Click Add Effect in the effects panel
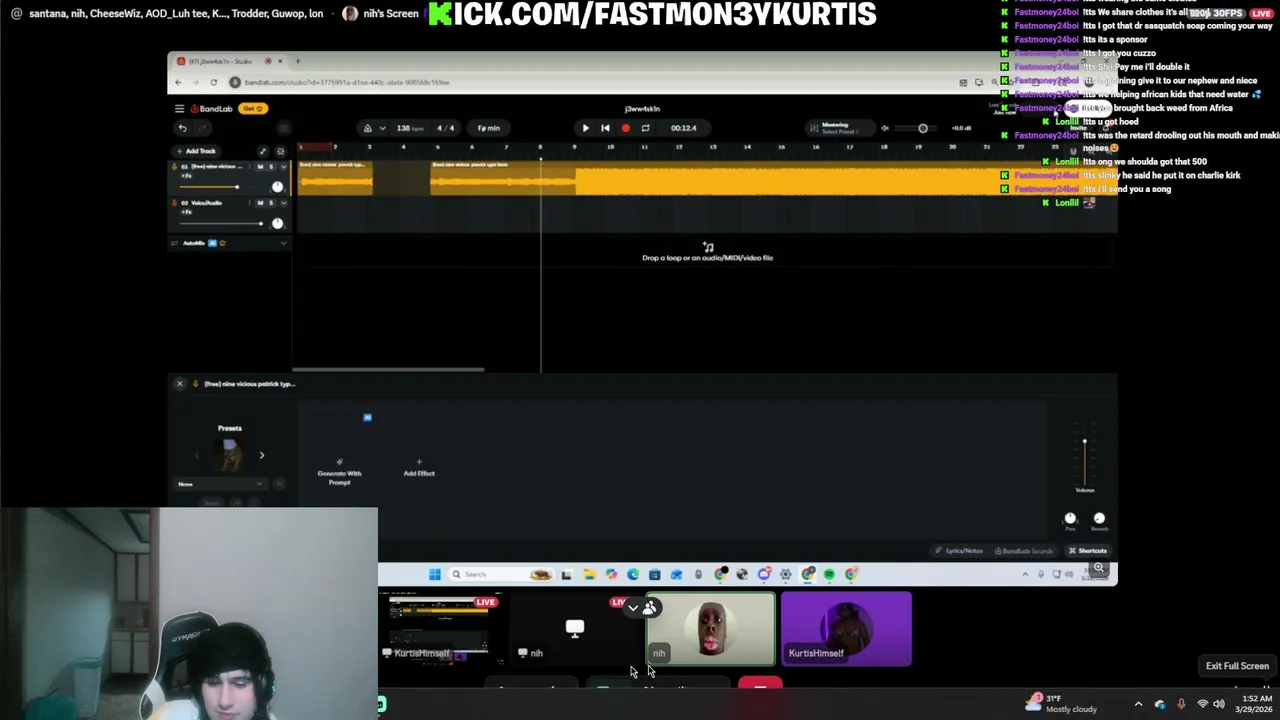 pyautogui.click(x=419, y=468)
